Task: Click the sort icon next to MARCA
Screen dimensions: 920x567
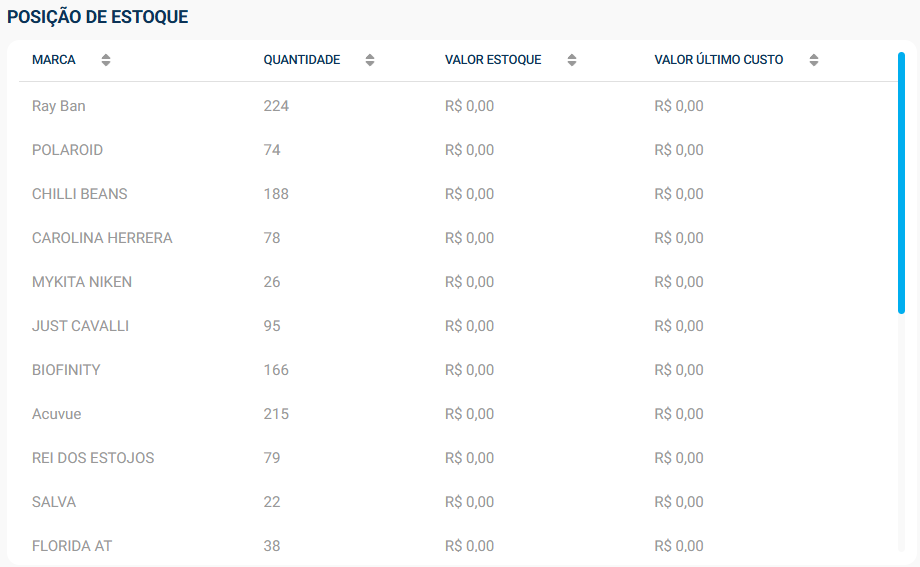Action: (106, 60)
